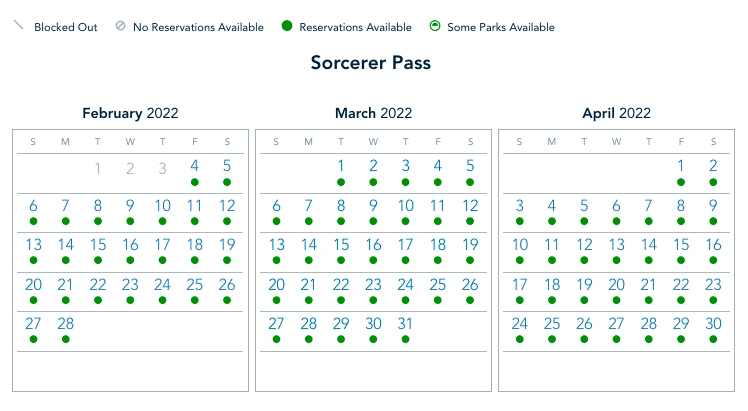Choose March 26 date
748x411 pixels.
(470, 284)
